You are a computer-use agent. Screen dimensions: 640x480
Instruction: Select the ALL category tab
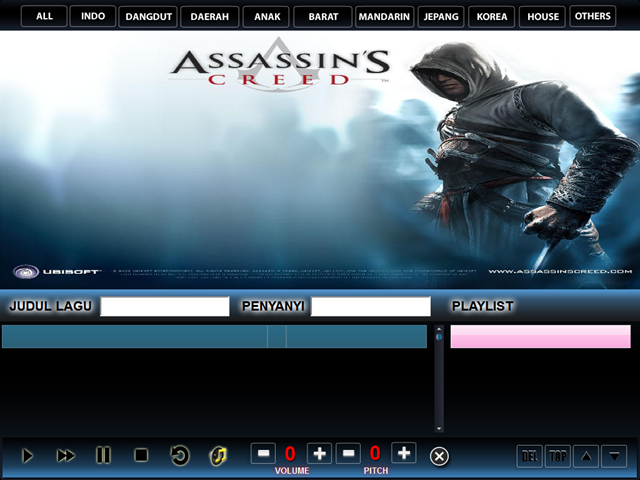point(44,16)
